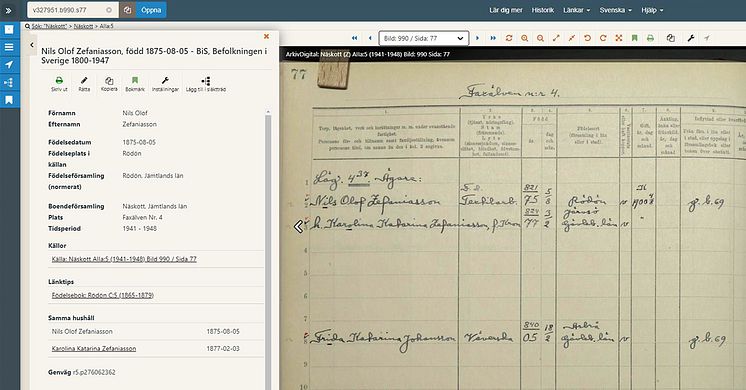The width and height of the screenshot is (746, 390).
Task: Open Födelsebok Rödön C:5 link
Action: (103, 295)
